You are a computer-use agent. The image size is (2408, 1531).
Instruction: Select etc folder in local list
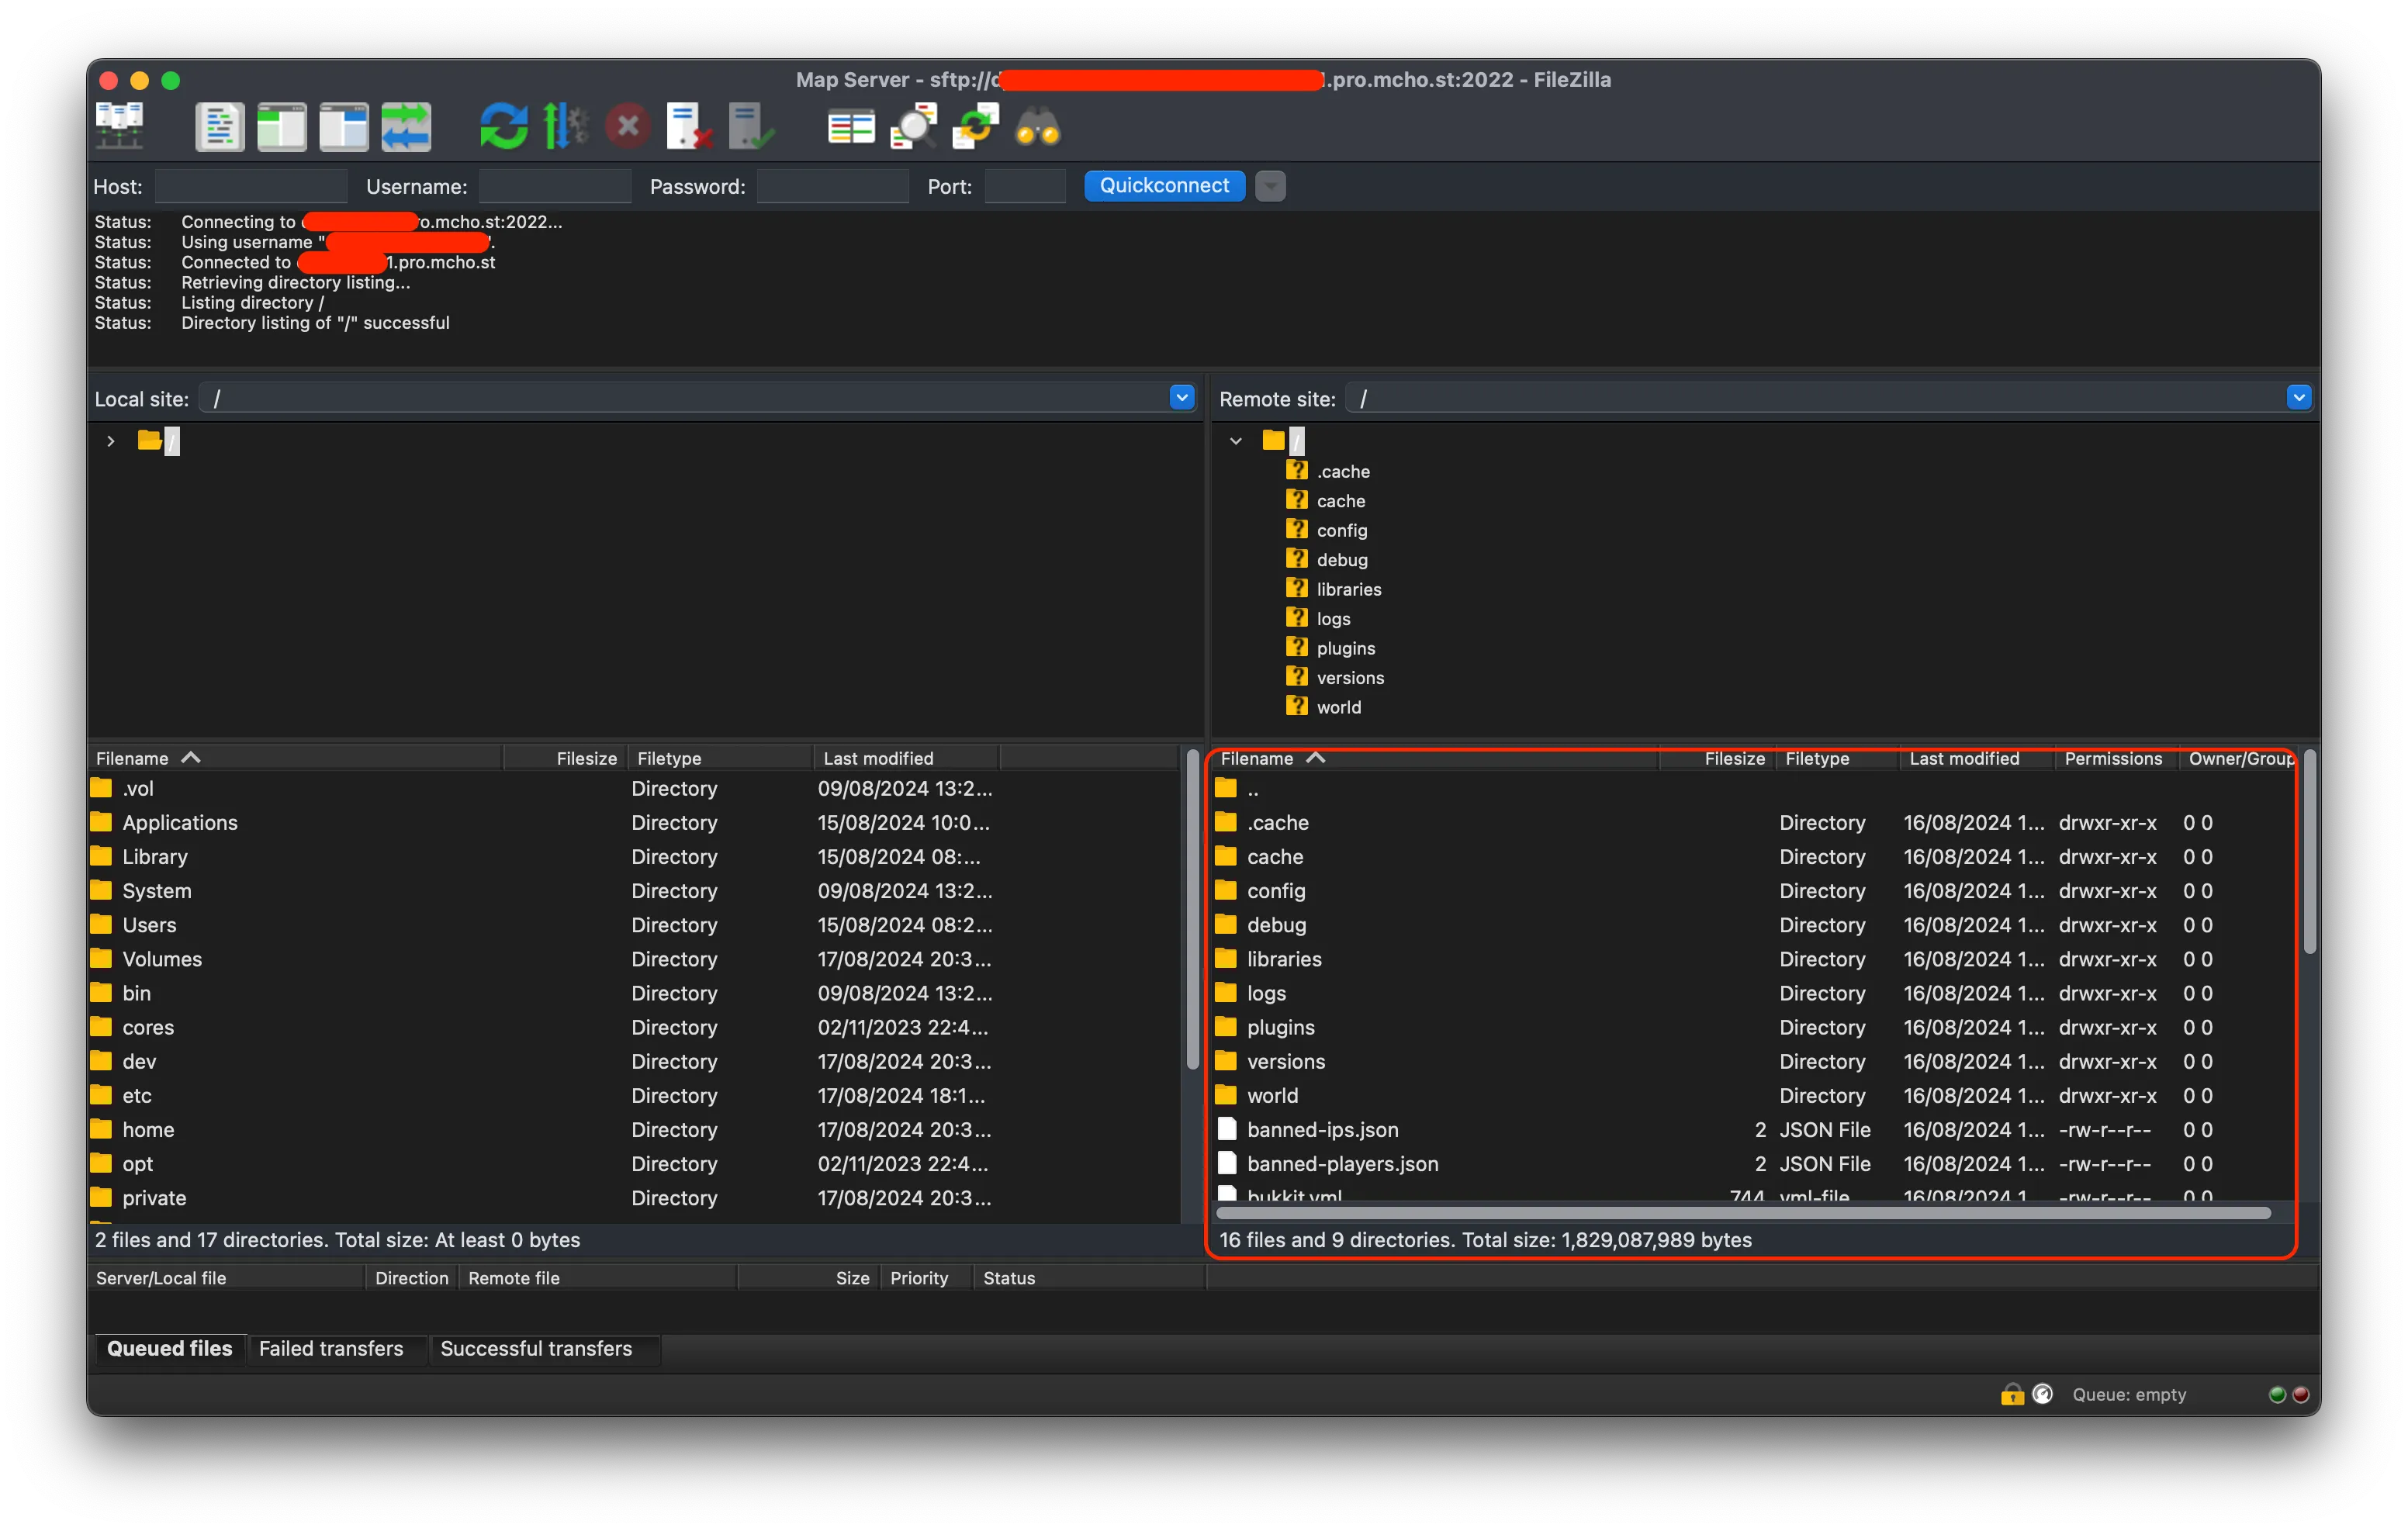click(x=634, y=1096)
